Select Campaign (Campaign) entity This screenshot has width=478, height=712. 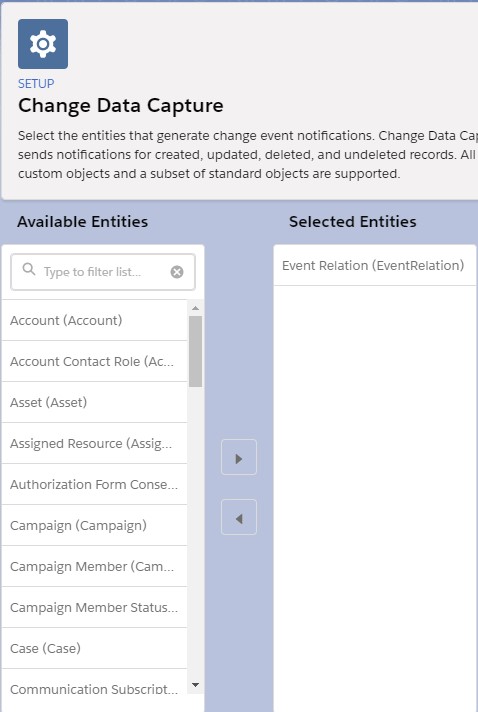pyautogui.click(x=94, y=525)
